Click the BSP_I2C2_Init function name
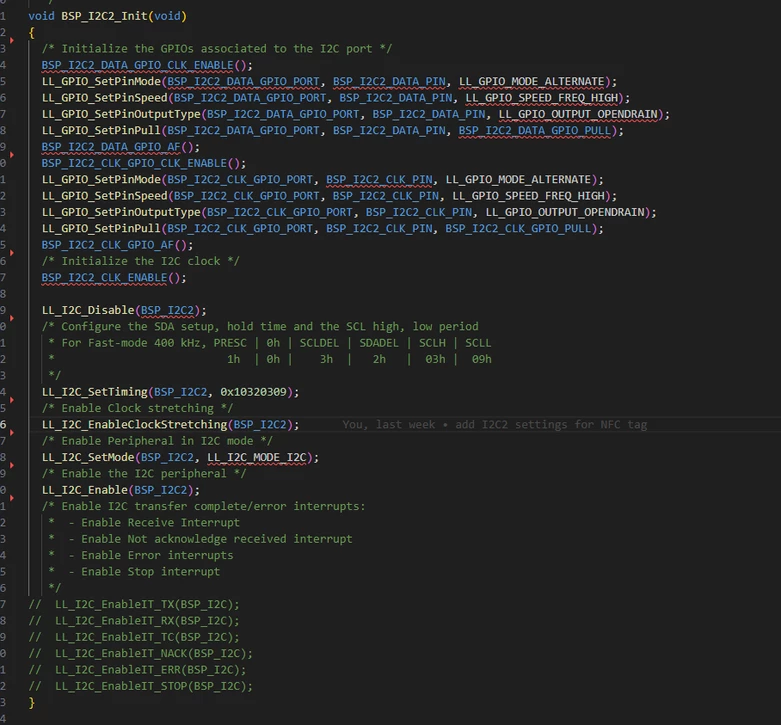The width and height of the screenshot is (781, 725). [104, 16]
